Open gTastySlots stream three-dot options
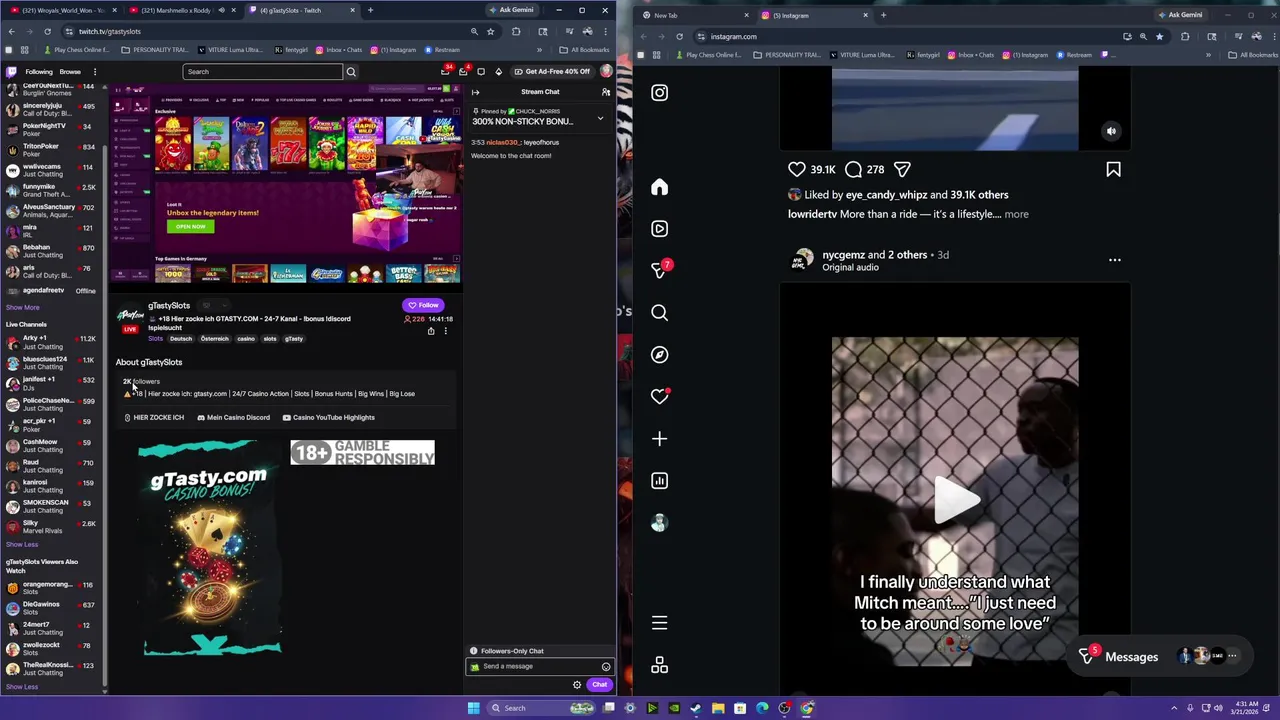Image resolution: width=1280 pixels, height=720 pixels. point(446,331)
